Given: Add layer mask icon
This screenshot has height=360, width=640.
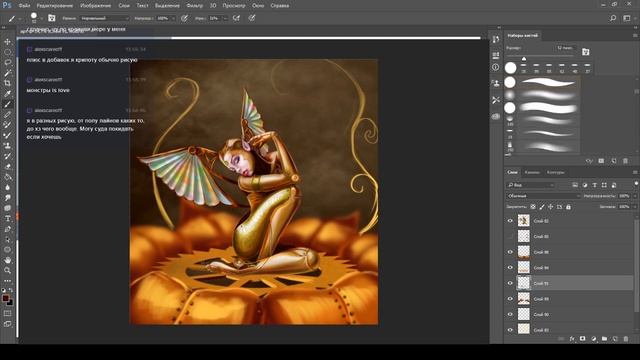Looking at the screenshot, I should tap(582, 339).
